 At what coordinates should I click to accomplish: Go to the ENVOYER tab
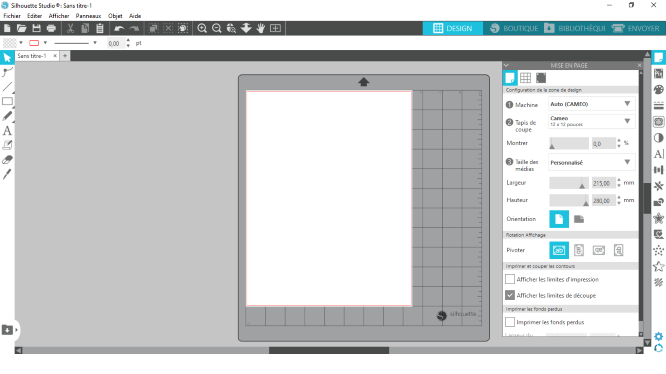pyautogui.click(x=636, y=28)
